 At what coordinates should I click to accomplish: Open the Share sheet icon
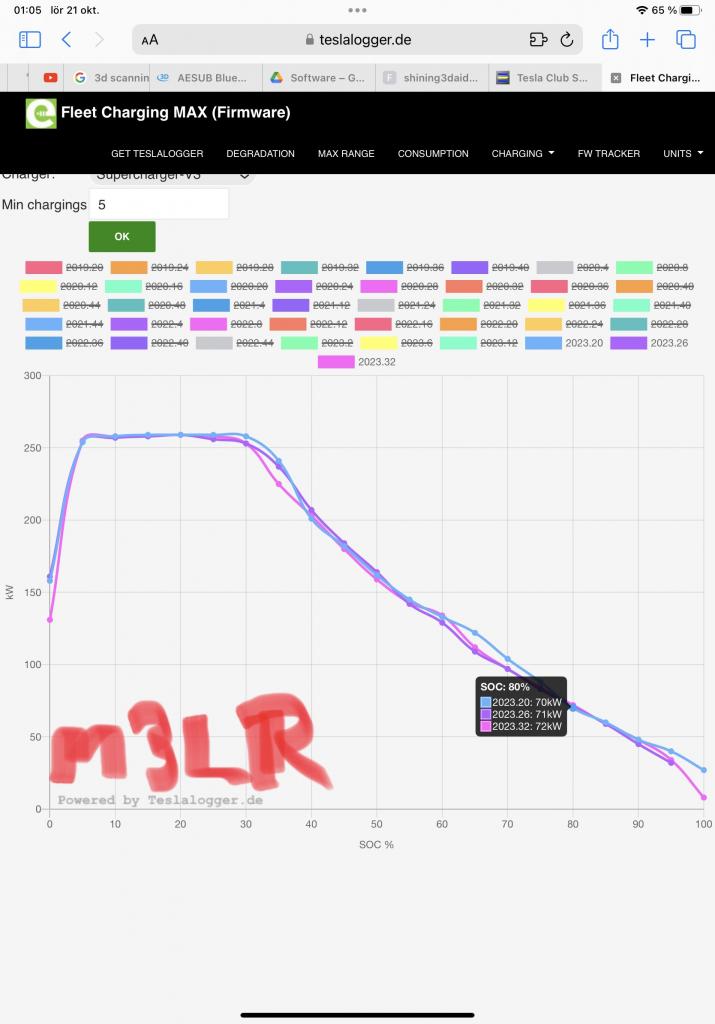610,39
